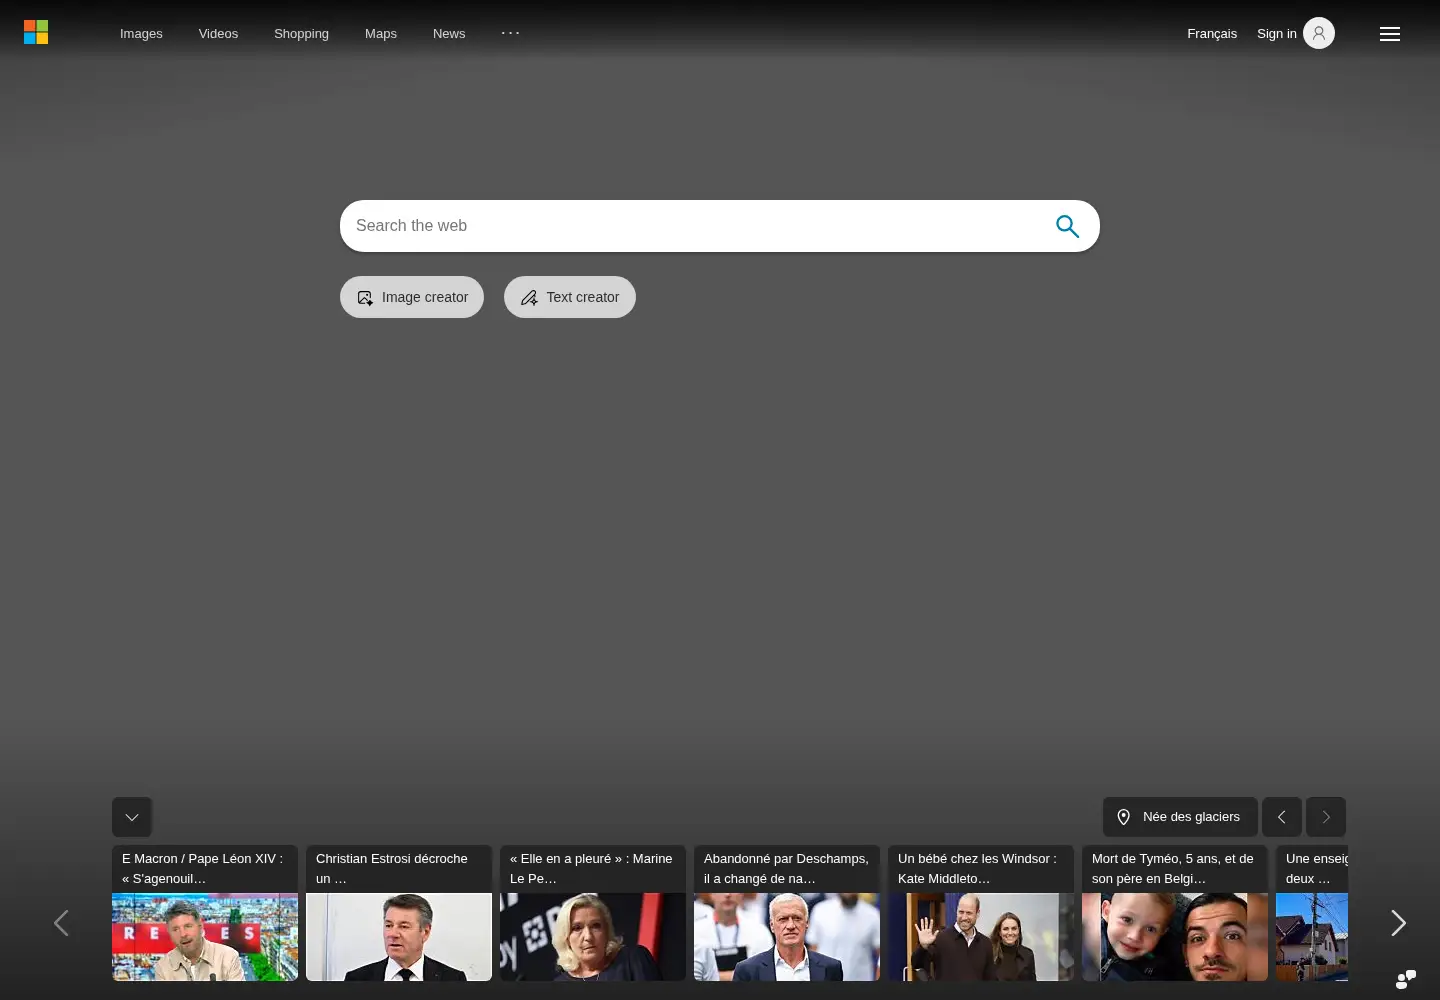
Task: Collapse the news feed with the chevron
Action: (x=132, y=817)
